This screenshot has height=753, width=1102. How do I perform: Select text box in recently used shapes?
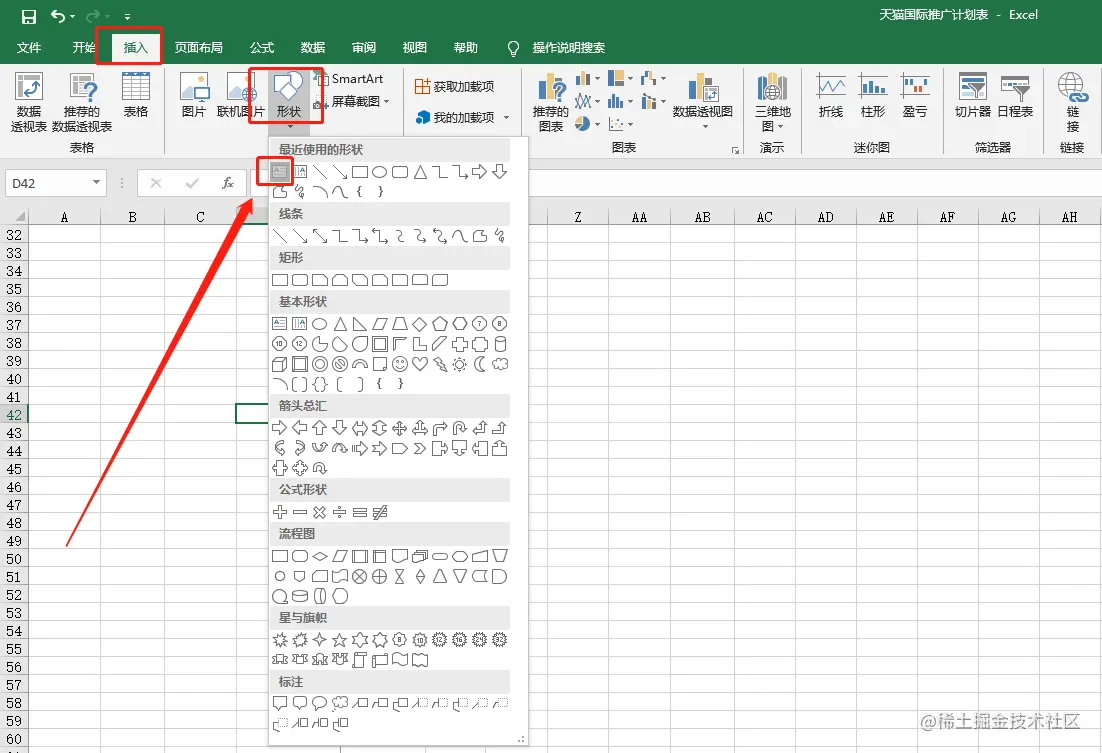(x=280, y=172)
